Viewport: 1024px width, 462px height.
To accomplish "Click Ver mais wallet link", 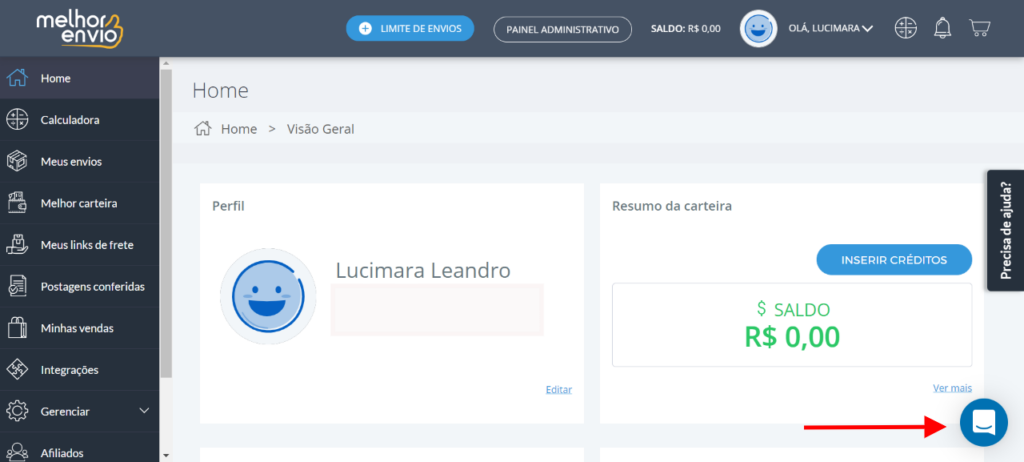I will (x=952, y=388).
